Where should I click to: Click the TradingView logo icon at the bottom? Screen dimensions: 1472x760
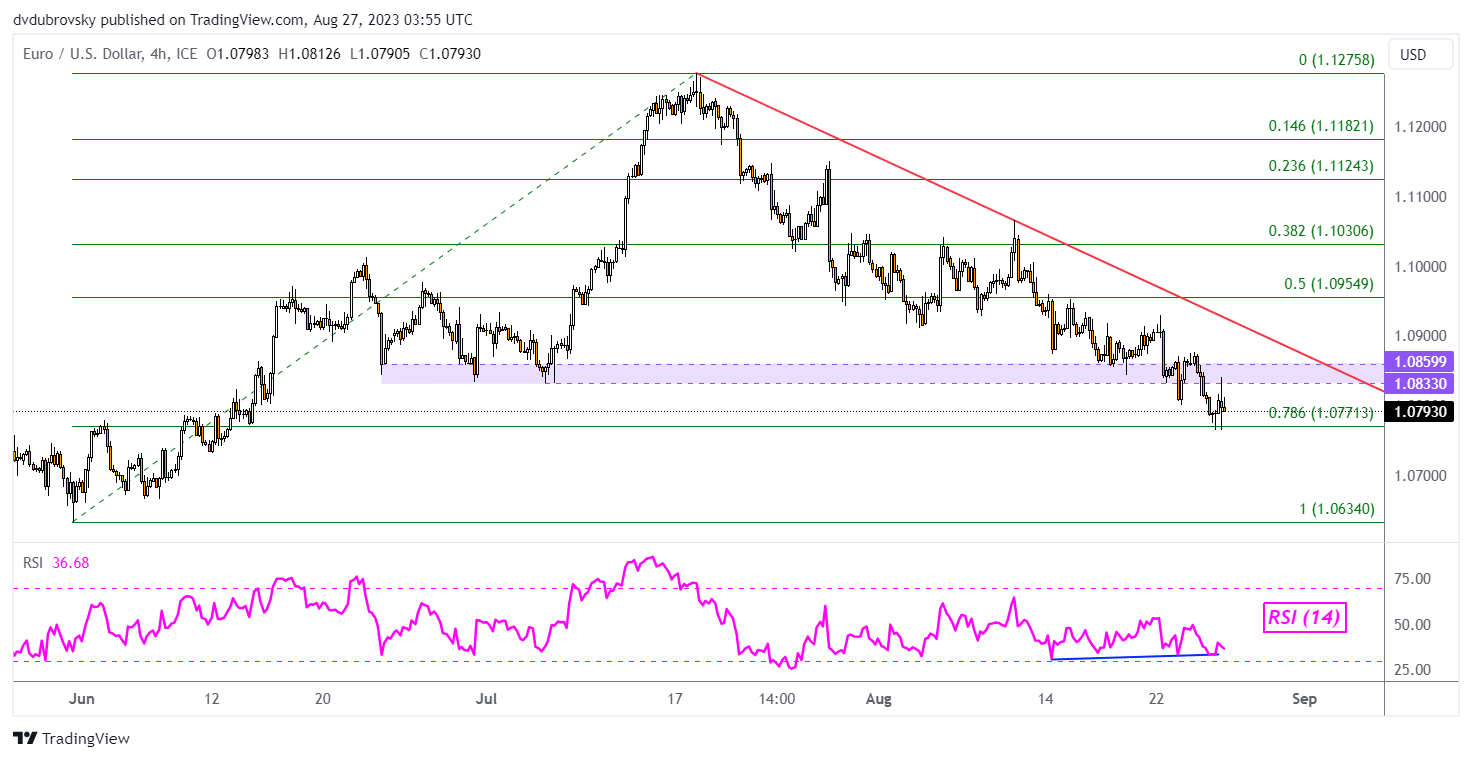pos(26,739)
